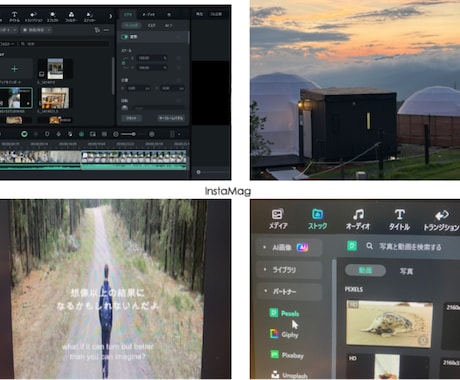Open the full quality dropdown above preview
460x380 pixels.
(x=216, y=14)
